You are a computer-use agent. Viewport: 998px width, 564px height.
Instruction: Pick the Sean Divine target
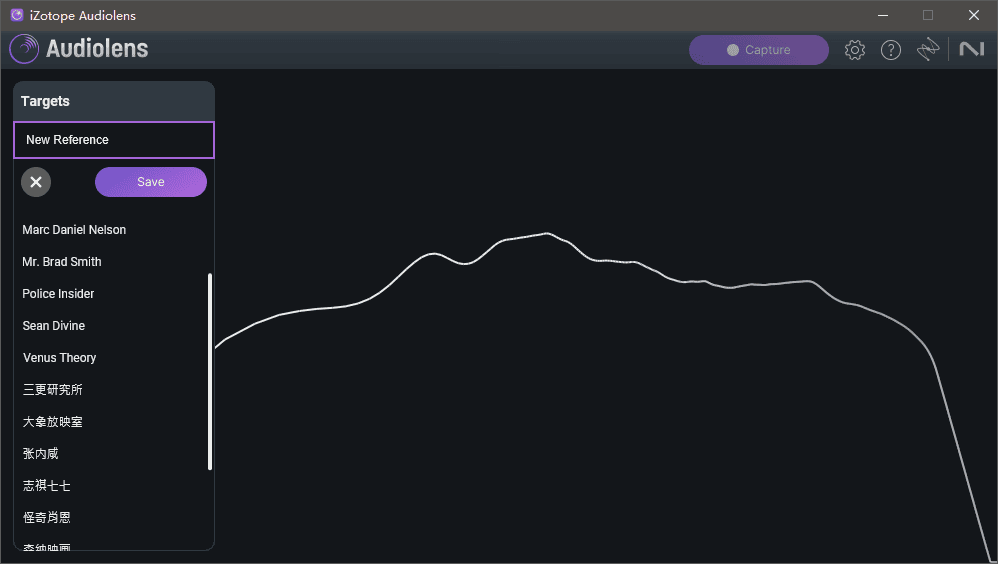(53, 325)
